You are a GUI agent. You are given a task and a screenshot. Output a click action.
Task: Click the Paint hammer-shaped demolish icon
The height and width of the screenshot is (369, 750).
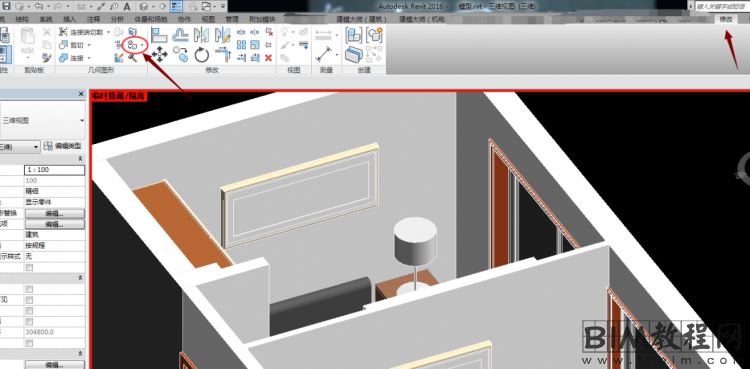tap(133, 58)
